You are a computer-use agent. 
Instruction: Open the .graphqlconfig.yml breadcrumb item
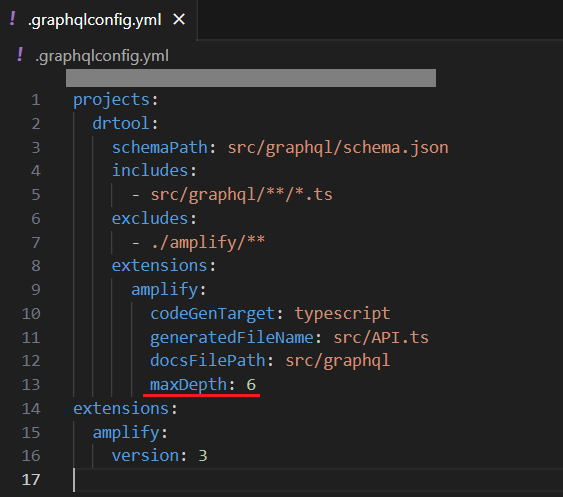pyautogui.click(x=102, y=56)
